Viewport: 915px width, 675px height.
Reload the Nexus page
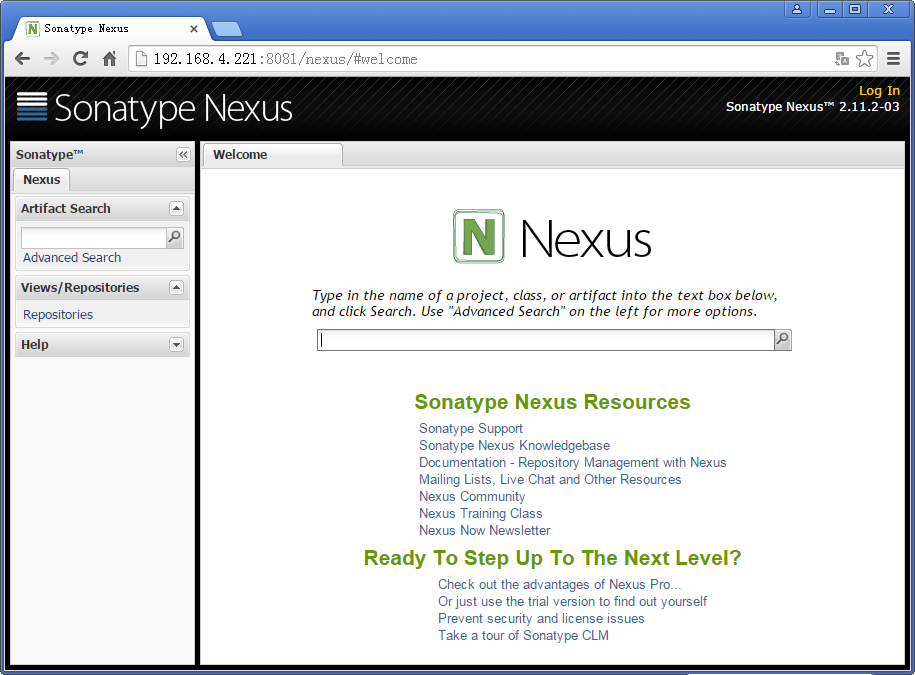81,58
